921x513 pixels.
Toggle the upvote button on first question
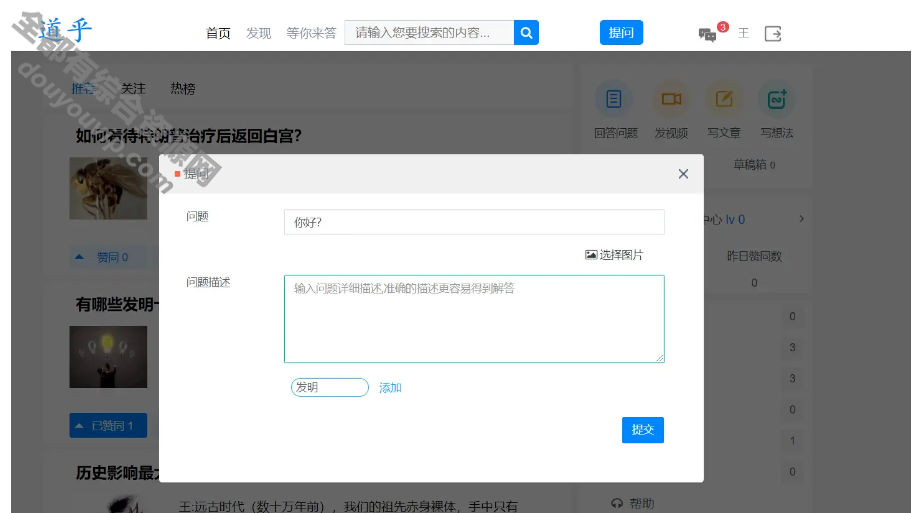(102, 257)
